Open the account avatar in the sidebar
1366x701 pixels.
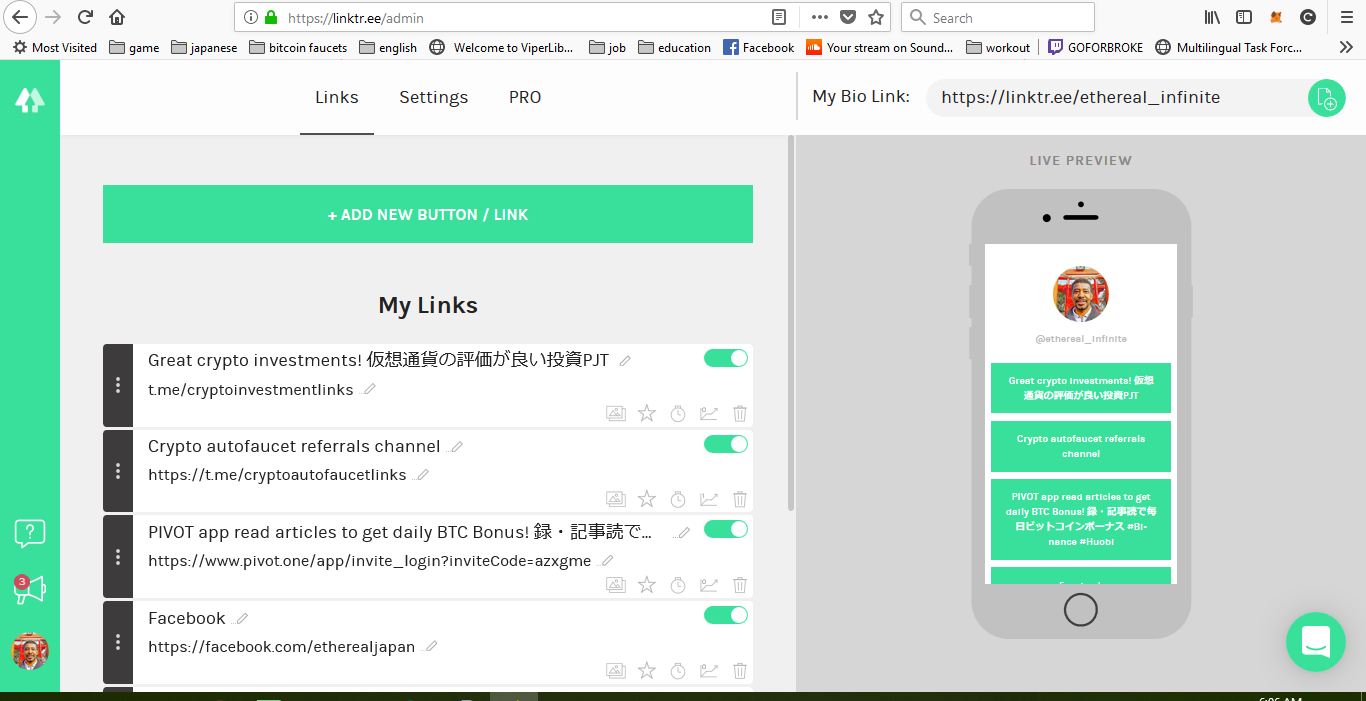point(30,651)
